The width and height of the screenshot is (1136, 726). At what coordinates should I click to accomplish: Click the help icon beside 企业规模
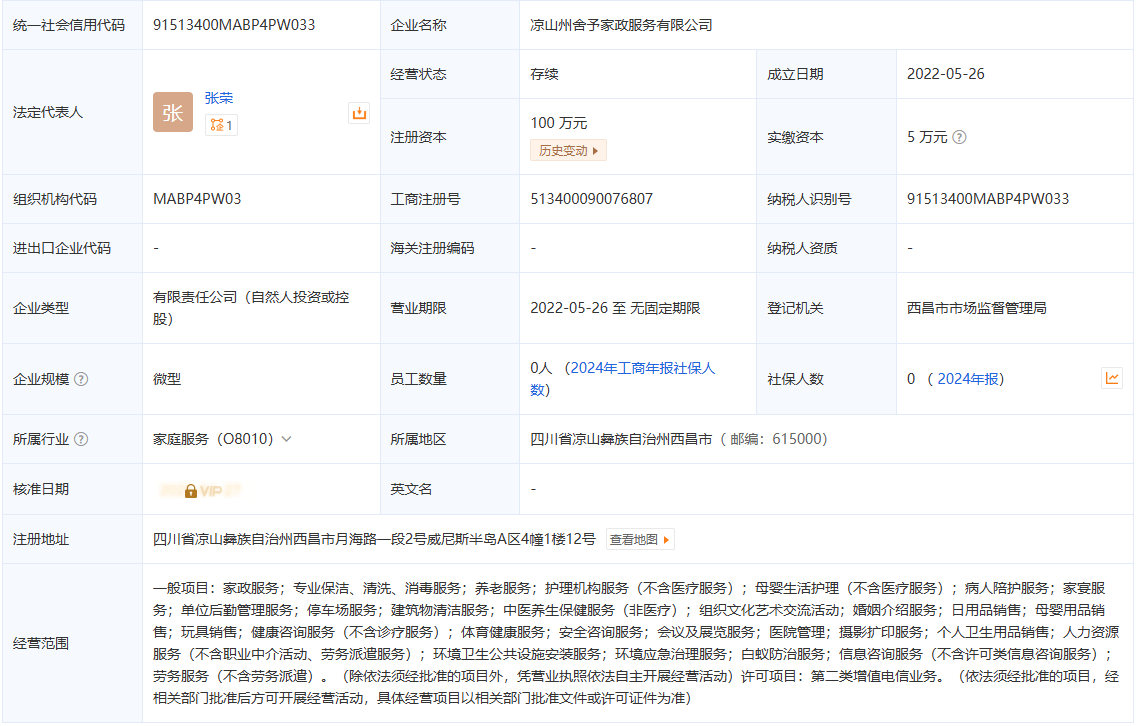click(81, 379)
